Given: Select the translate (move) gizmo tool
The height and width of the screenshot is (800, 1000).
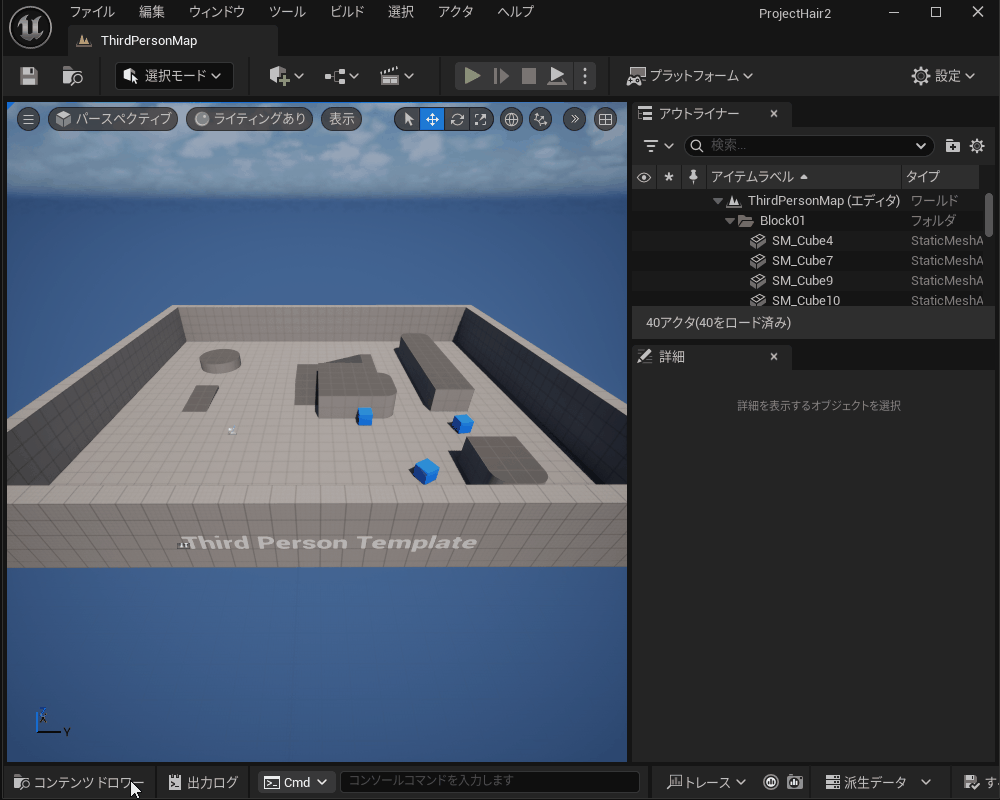Looking at the screenshot, I should pyautogui.click(x=432, y=119).
